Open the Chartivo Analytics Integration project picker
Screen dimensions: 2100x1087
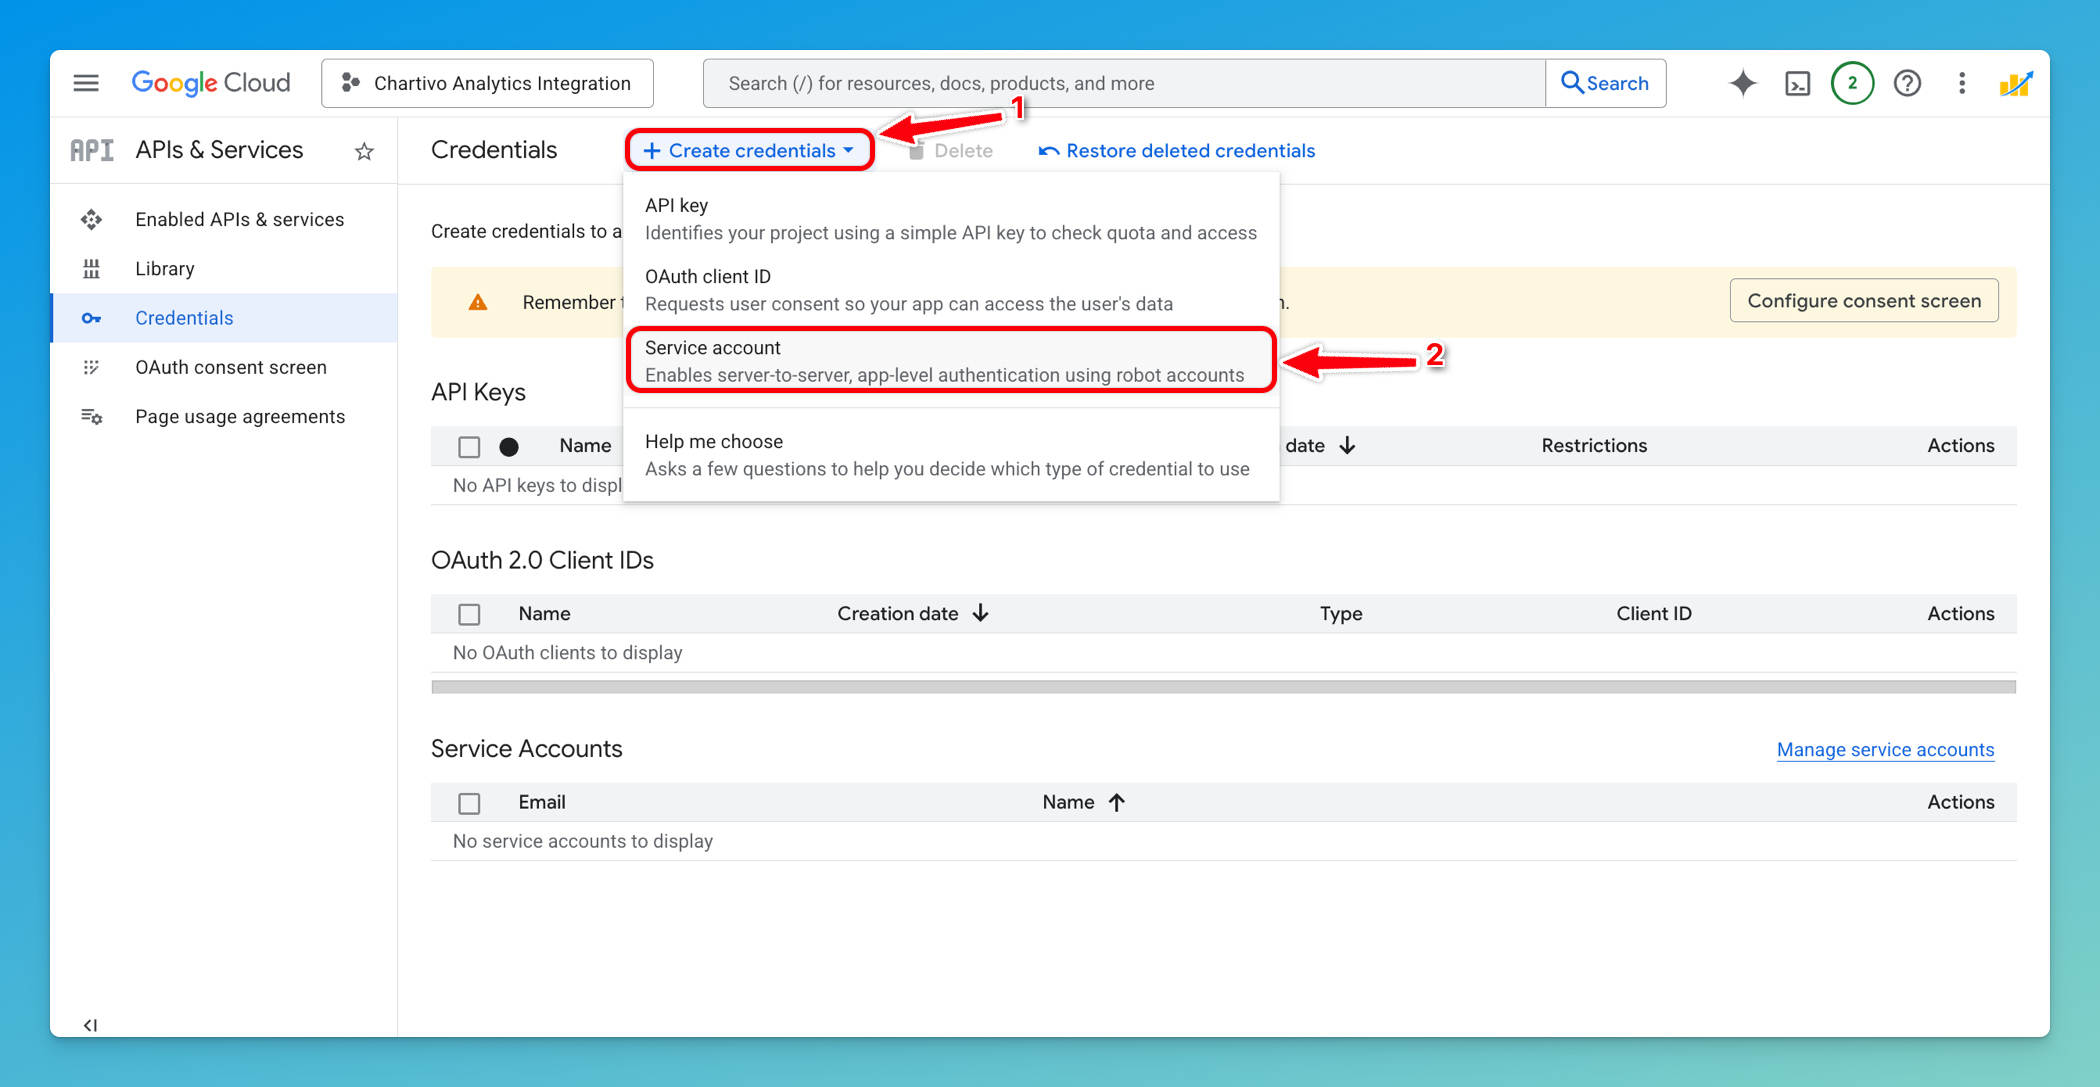point(487,83)
